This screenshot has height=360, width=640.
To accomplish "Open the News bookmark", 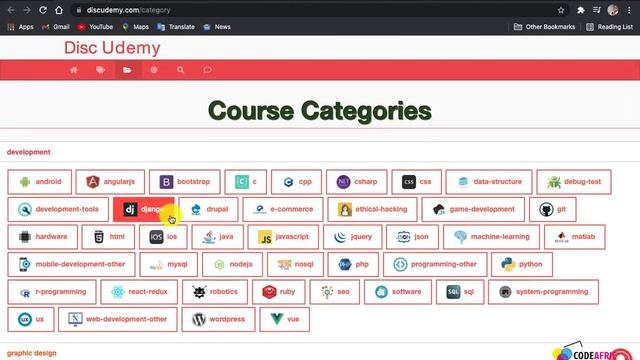I will pos(217,27).
